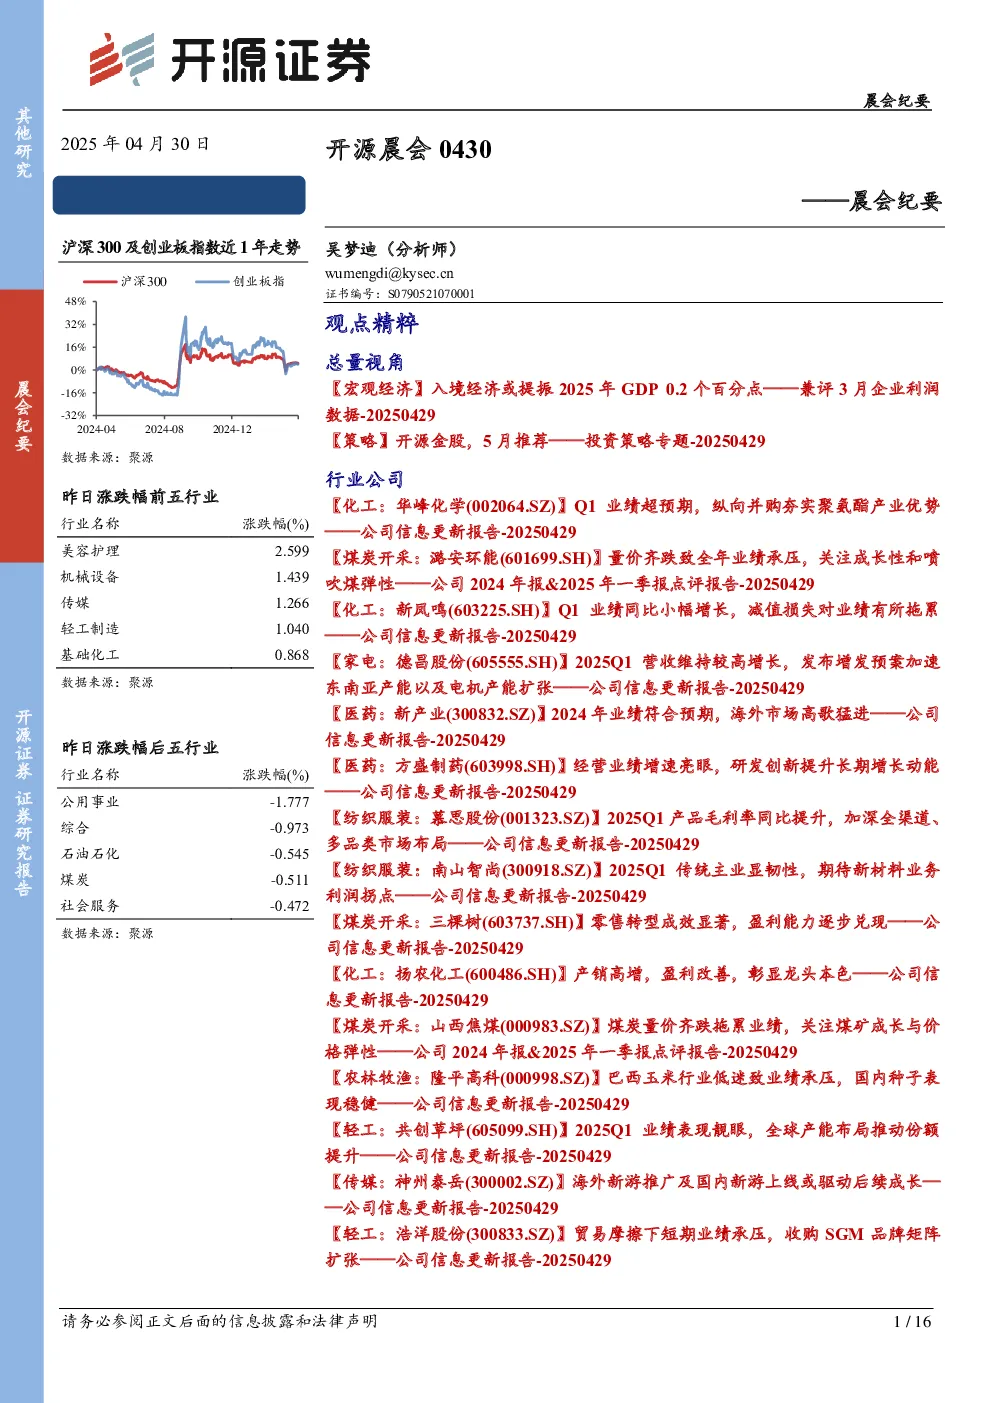Click the 机械设备 row value 1.439
The height and width of the screenshot is (1403, 992).
[x=292, y=577]
